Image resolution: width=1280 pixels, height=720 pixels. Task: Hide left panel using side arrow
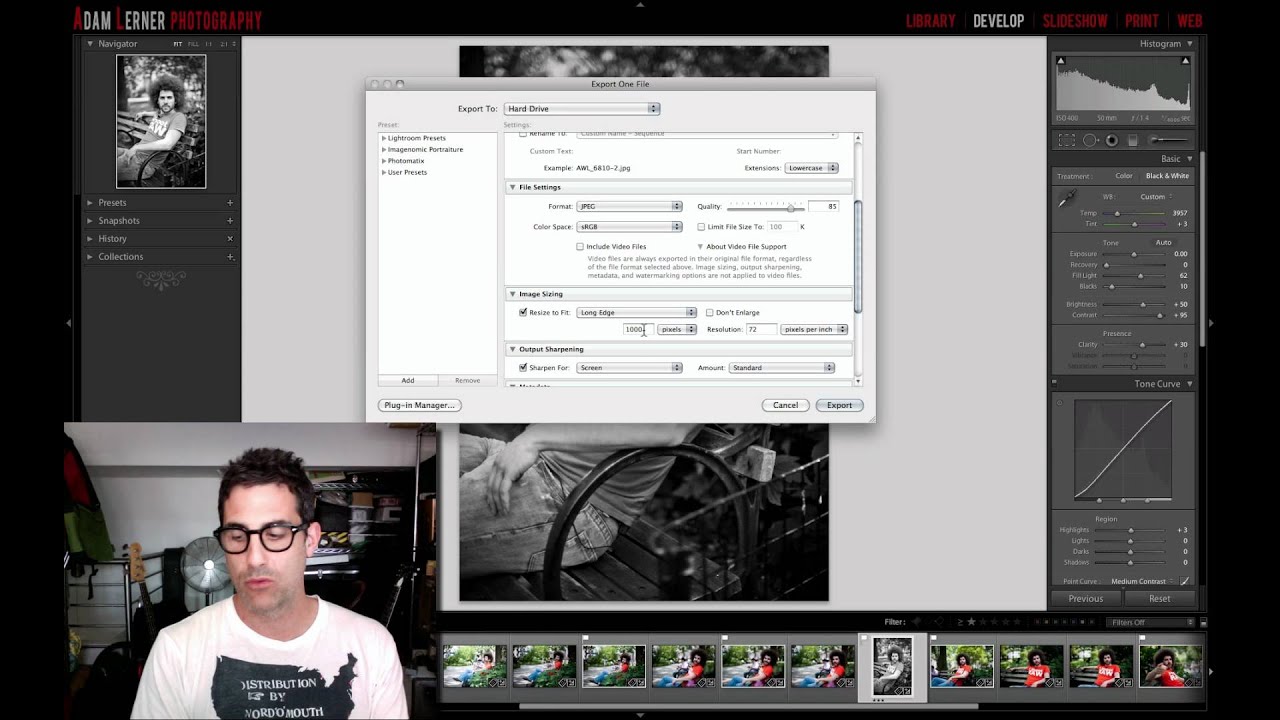[x=68, y=323]
